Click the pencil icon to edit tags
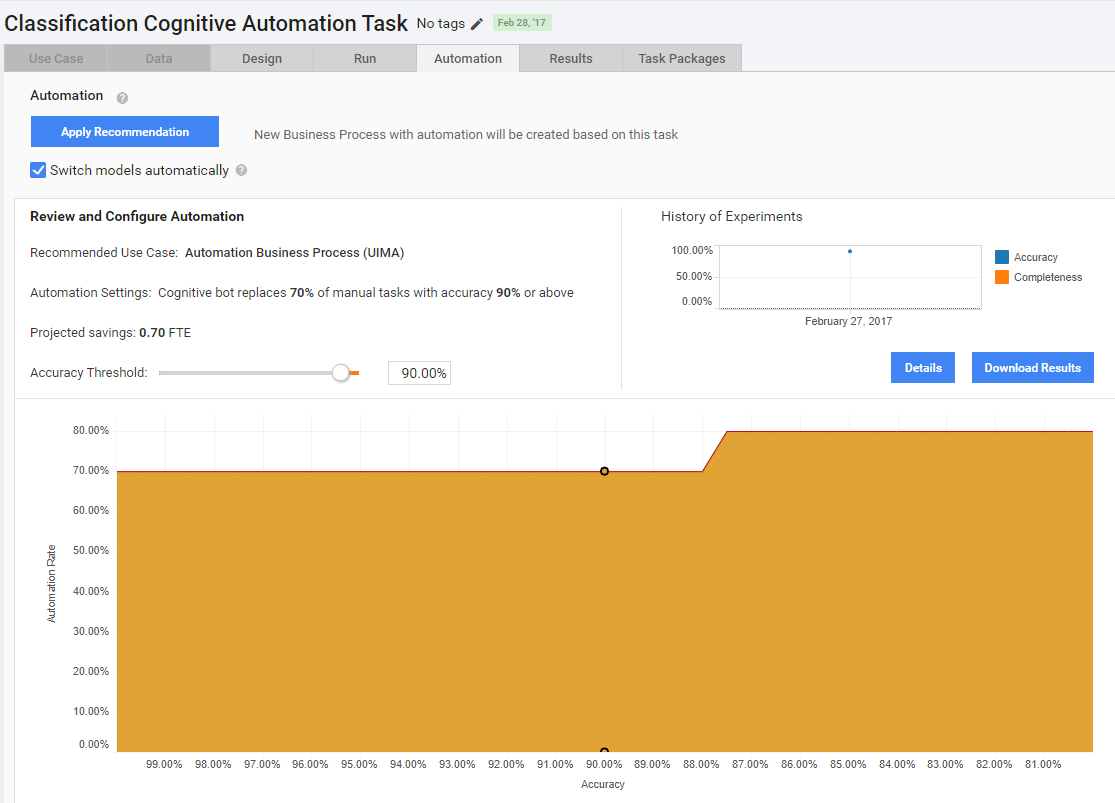Image resolution: width=1115 pixels, height=803 pixels. coord(477,24)
